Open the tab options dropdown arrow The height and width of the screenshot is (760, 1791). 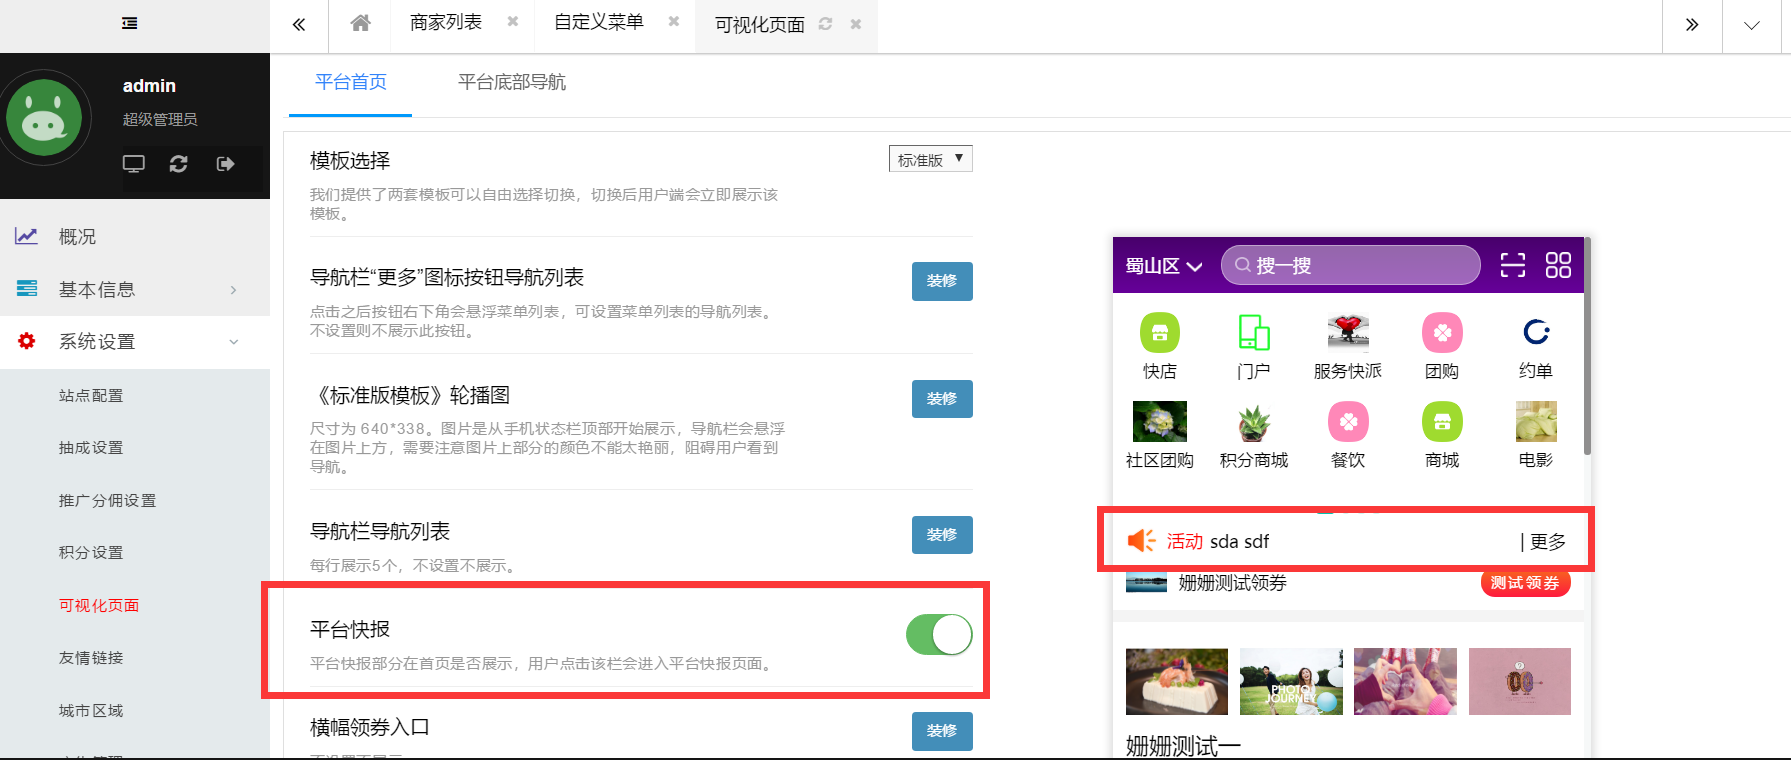[1752, 26]
